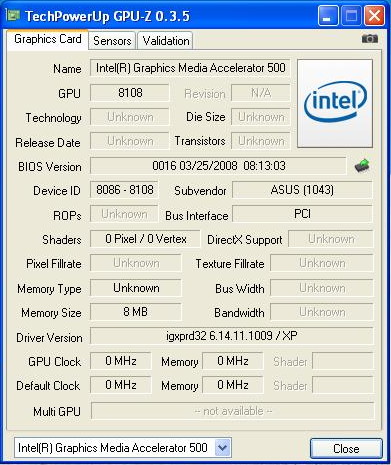Viewport: 391px width, 465px height.
Task: Open the Validation tab
Action: [x=166, y=41]
